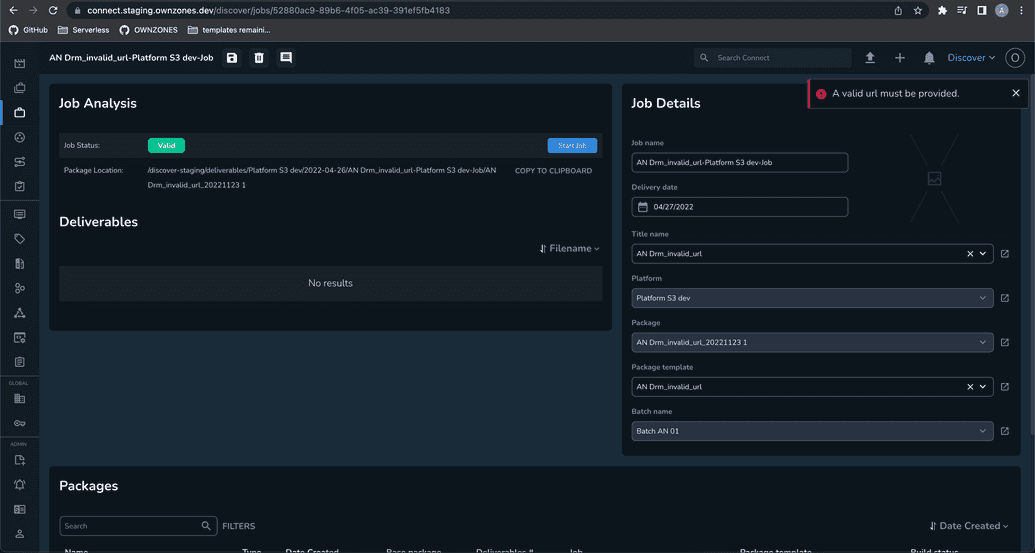Screen dimensions: 1035x553
Task: Open browser extensions puzzle icon
Action: click(942, 11)
